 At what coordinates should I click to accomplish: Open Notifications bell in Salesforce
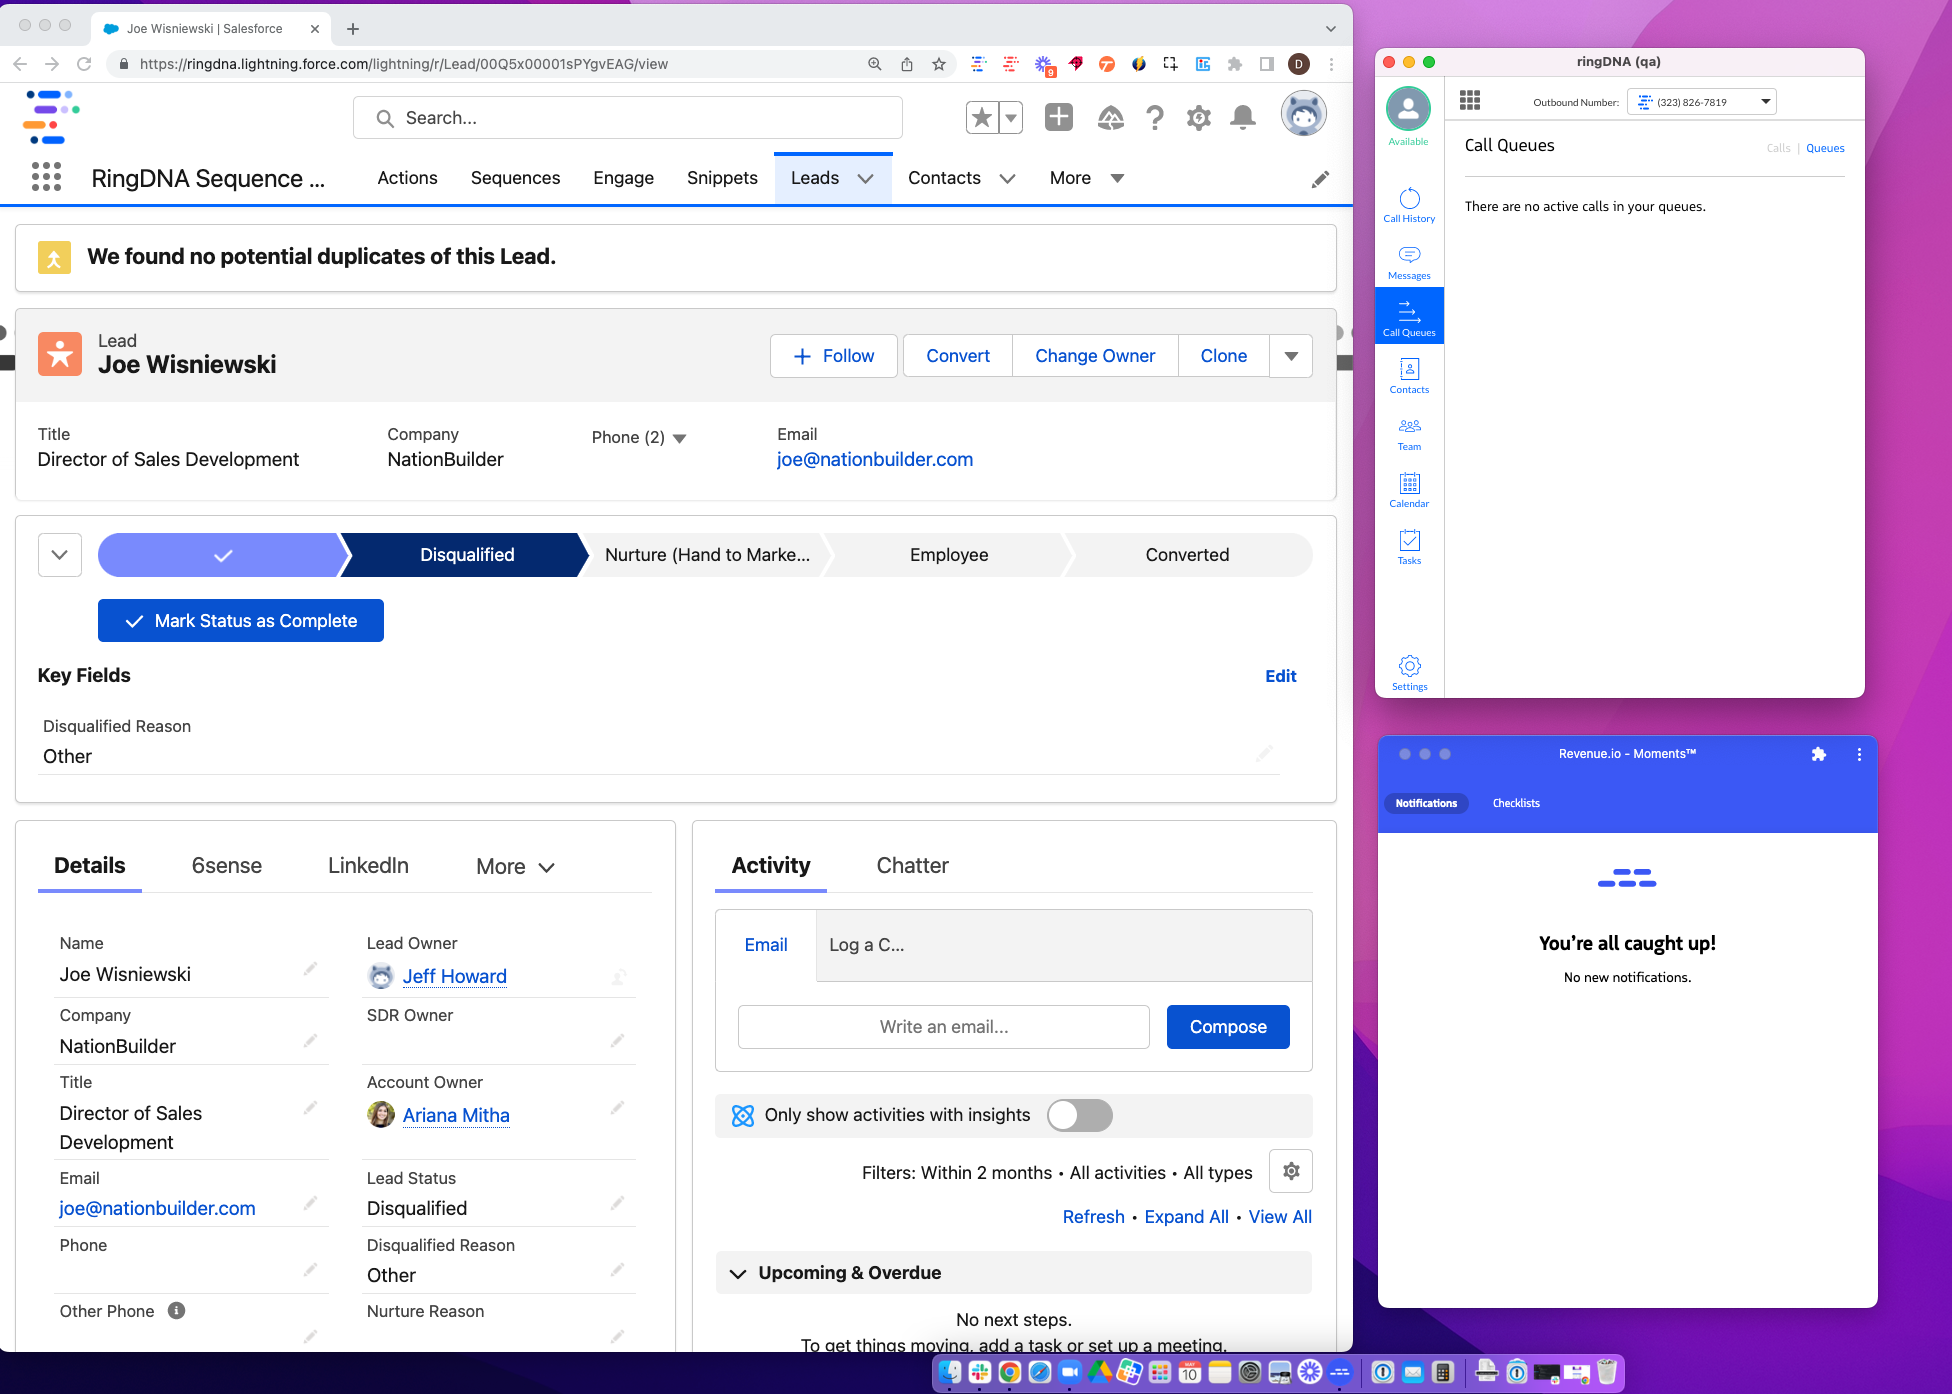pyautogui.click(x=1242, y=118)
